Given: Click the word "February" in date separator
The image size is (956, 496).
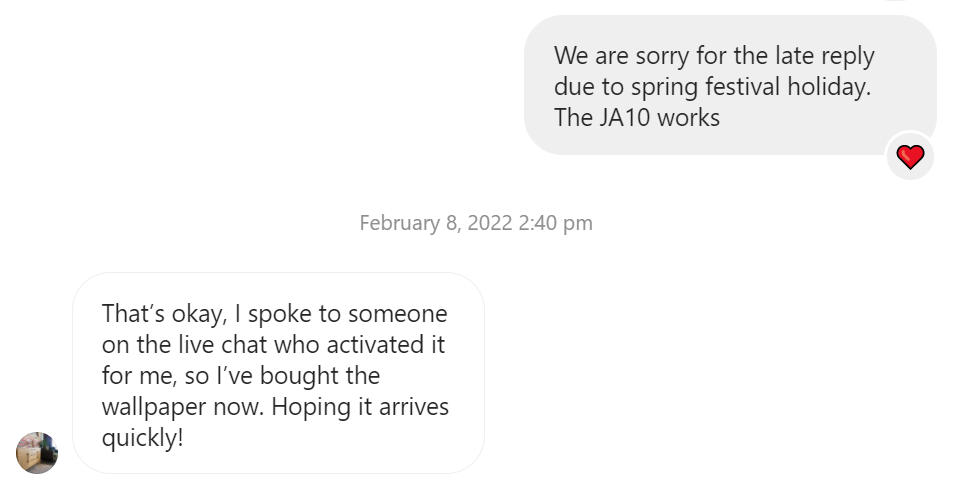Looking at the screenshot, I should point(398,223).
